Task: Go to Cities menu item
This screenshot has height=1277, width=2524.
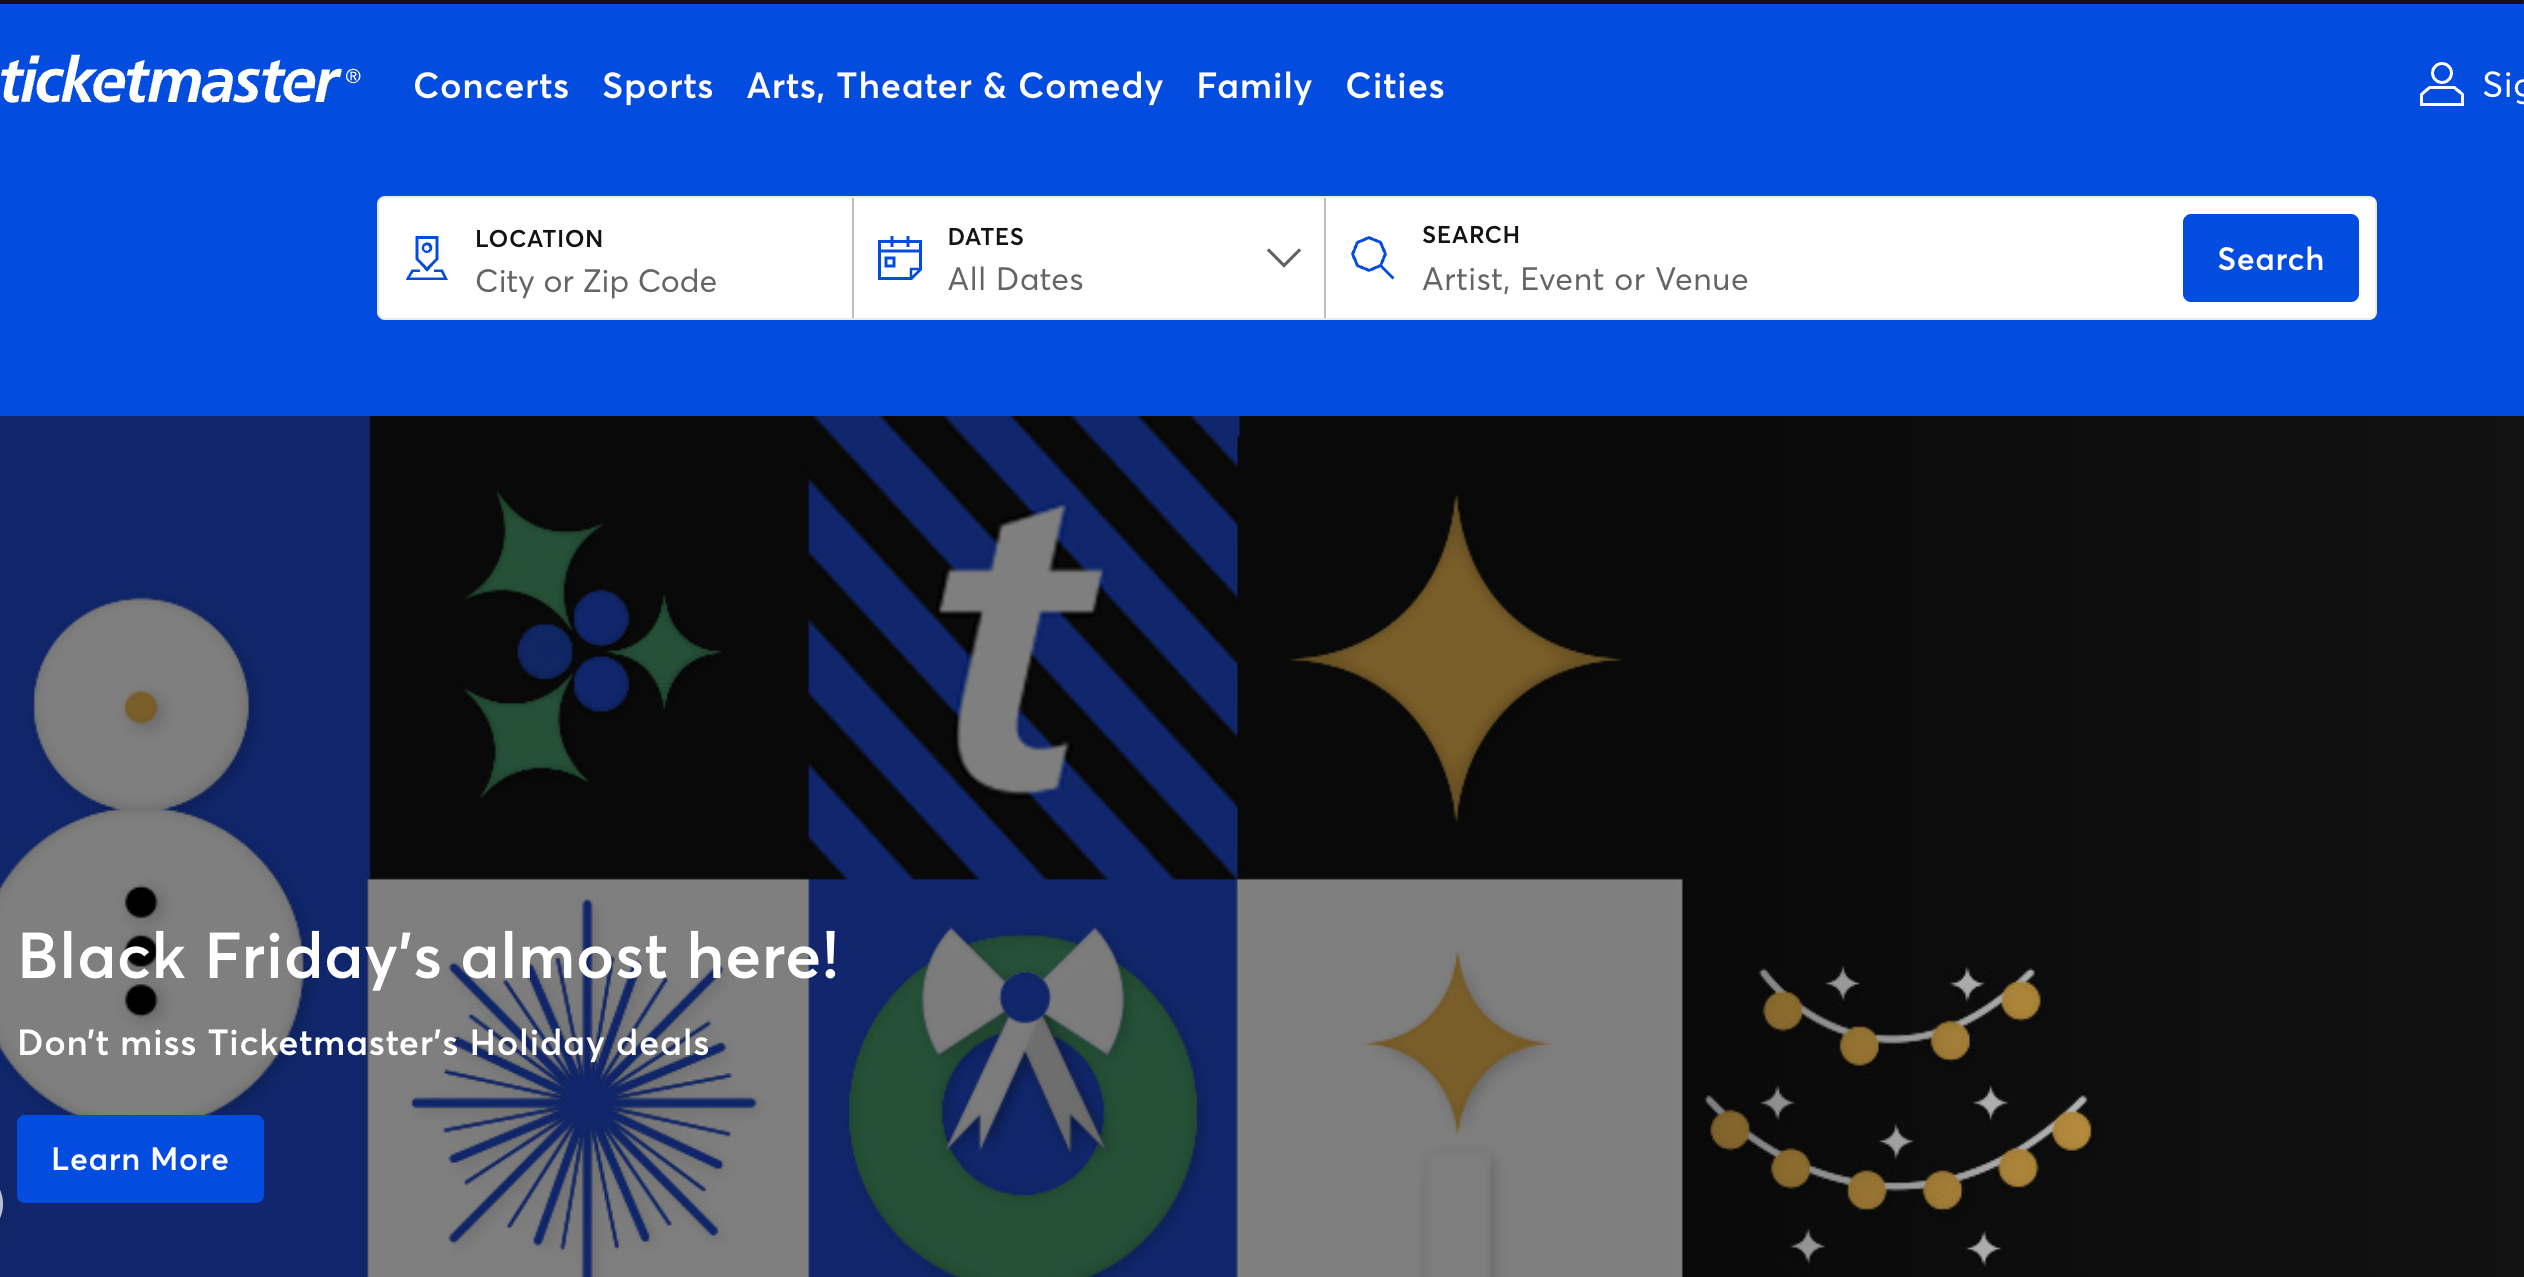Action: coord(1395,86)
